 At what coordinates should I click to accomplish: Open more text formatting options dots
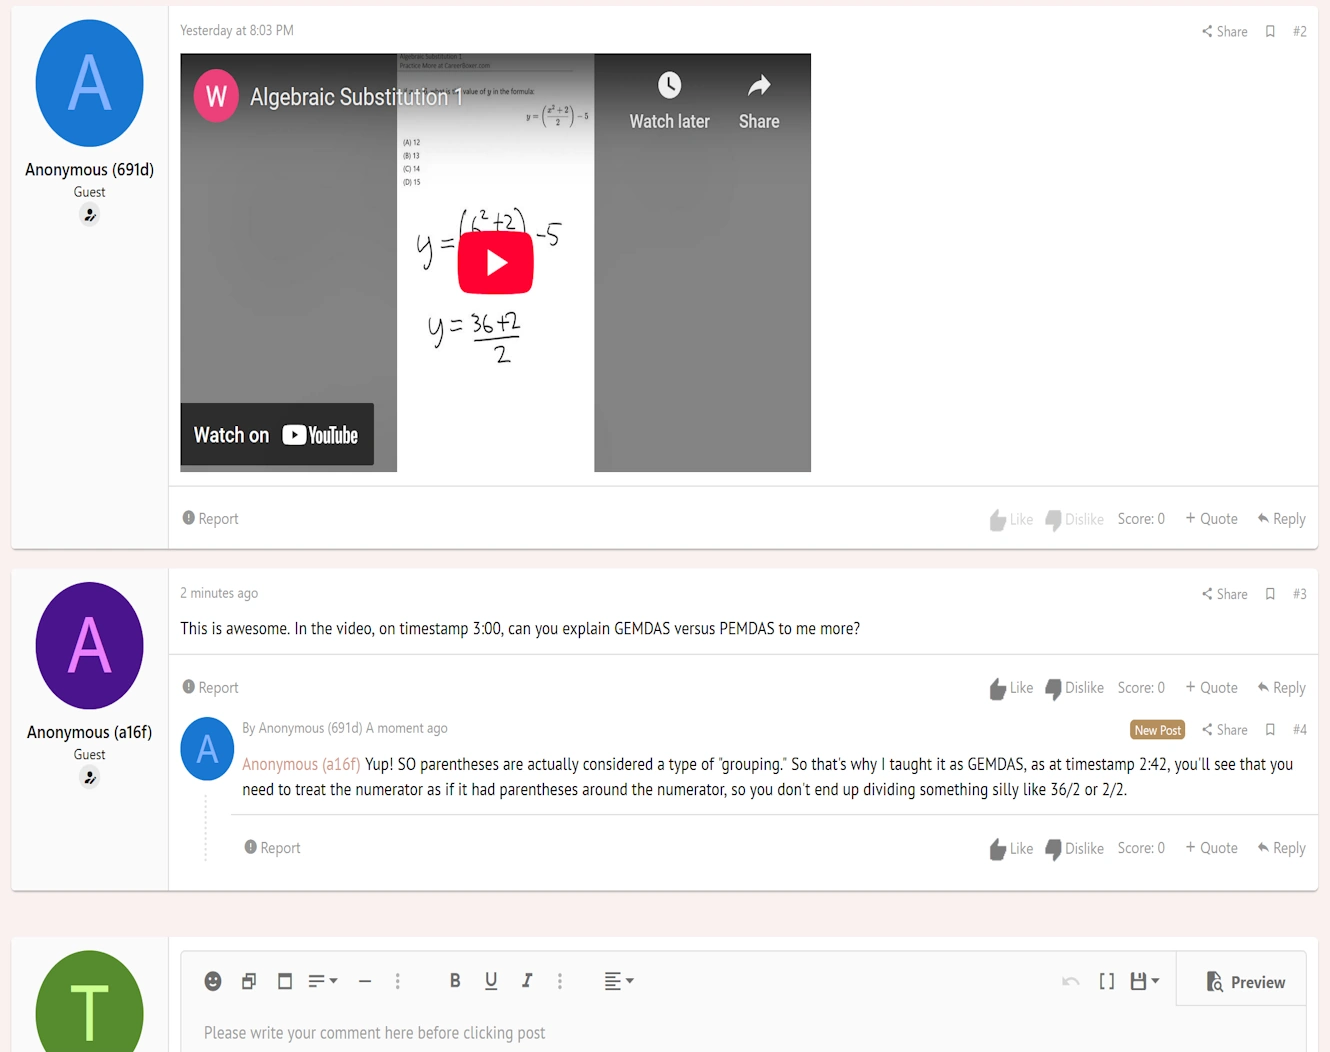click(560, 981)
